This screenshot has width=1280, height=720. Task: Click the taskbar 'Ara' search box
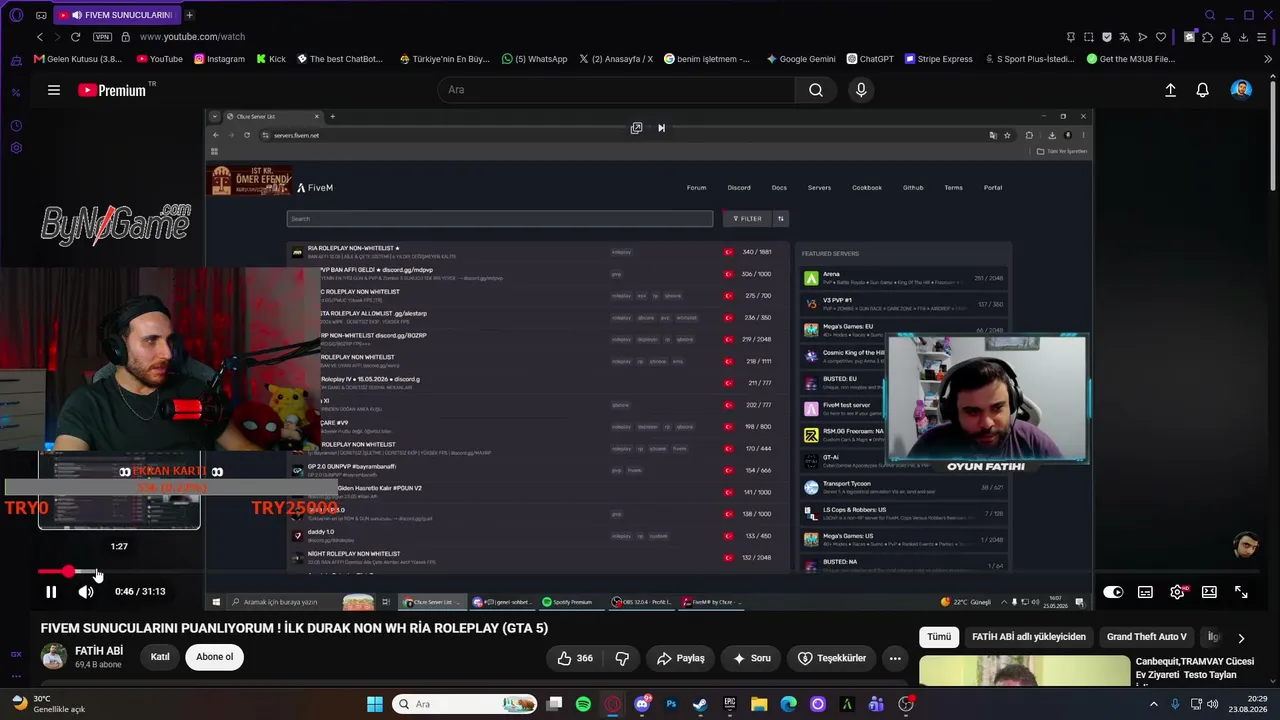click(465, 704)
